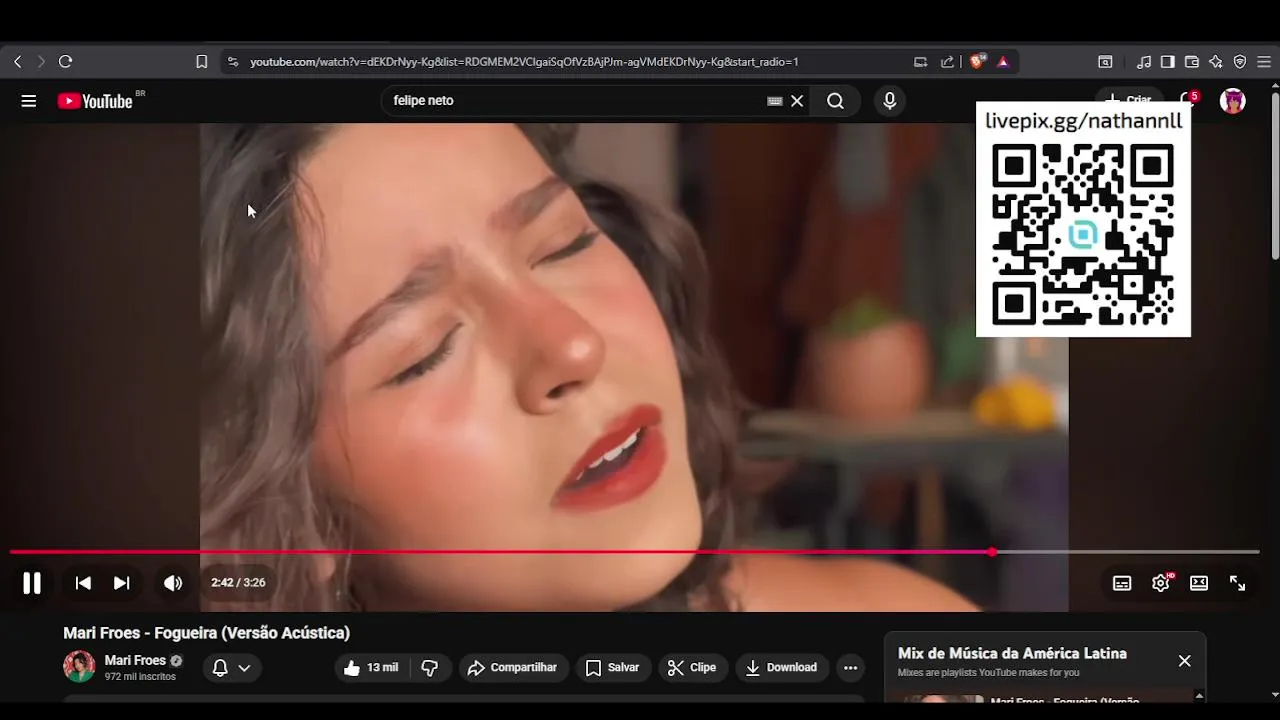Click the 2:42 / 3:26 time display

pyautogui.click(x=238, y=583)
